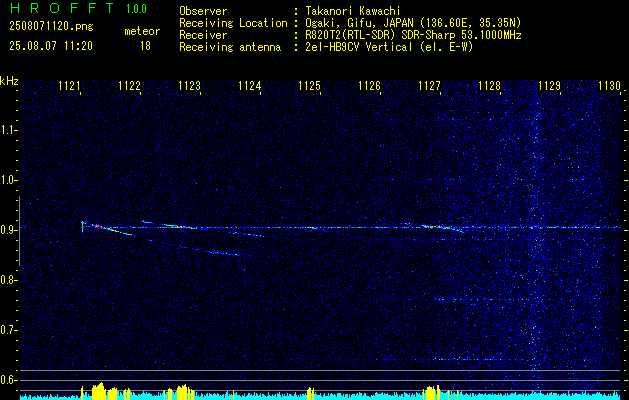This screenshot has width=629, height=400.
Task: Click the meteor label
Action: [x=142, y=31]
